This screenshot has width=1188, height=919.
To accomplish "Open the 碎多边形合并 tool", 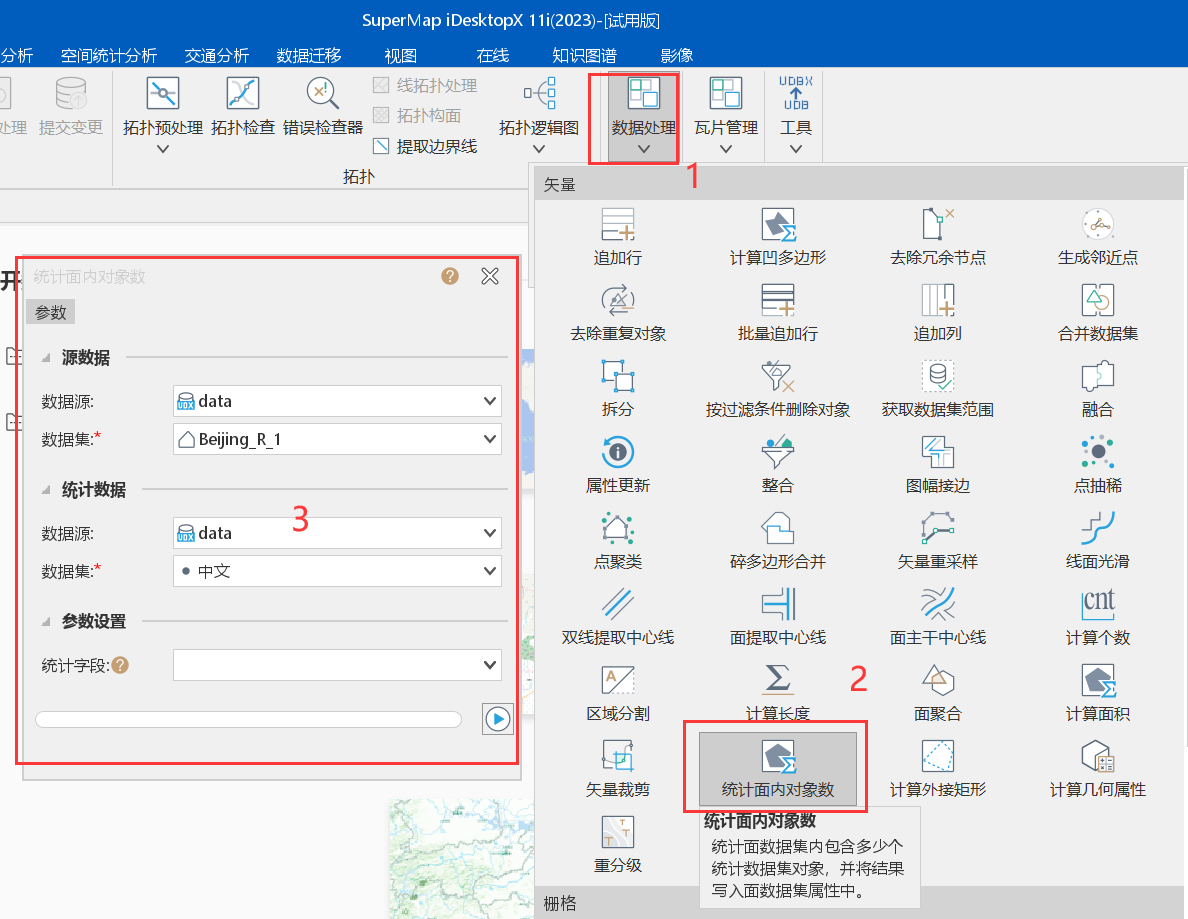I will (777, 540).
